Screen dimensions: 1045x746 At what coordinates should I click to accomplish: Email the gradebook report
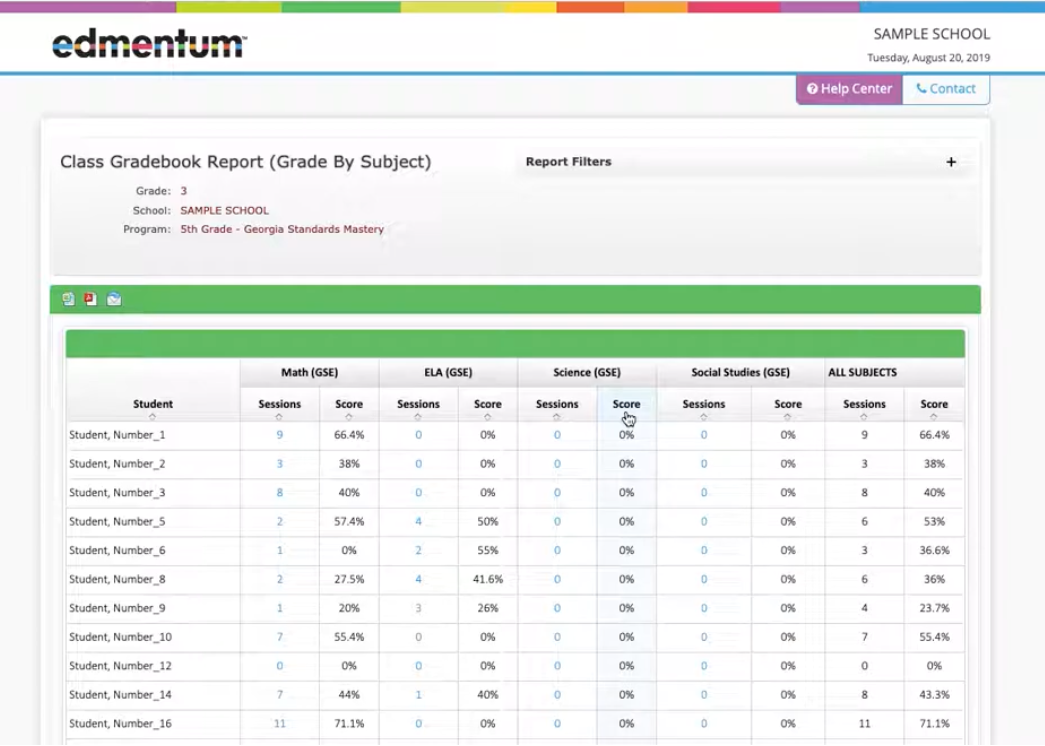coord(113,298)
